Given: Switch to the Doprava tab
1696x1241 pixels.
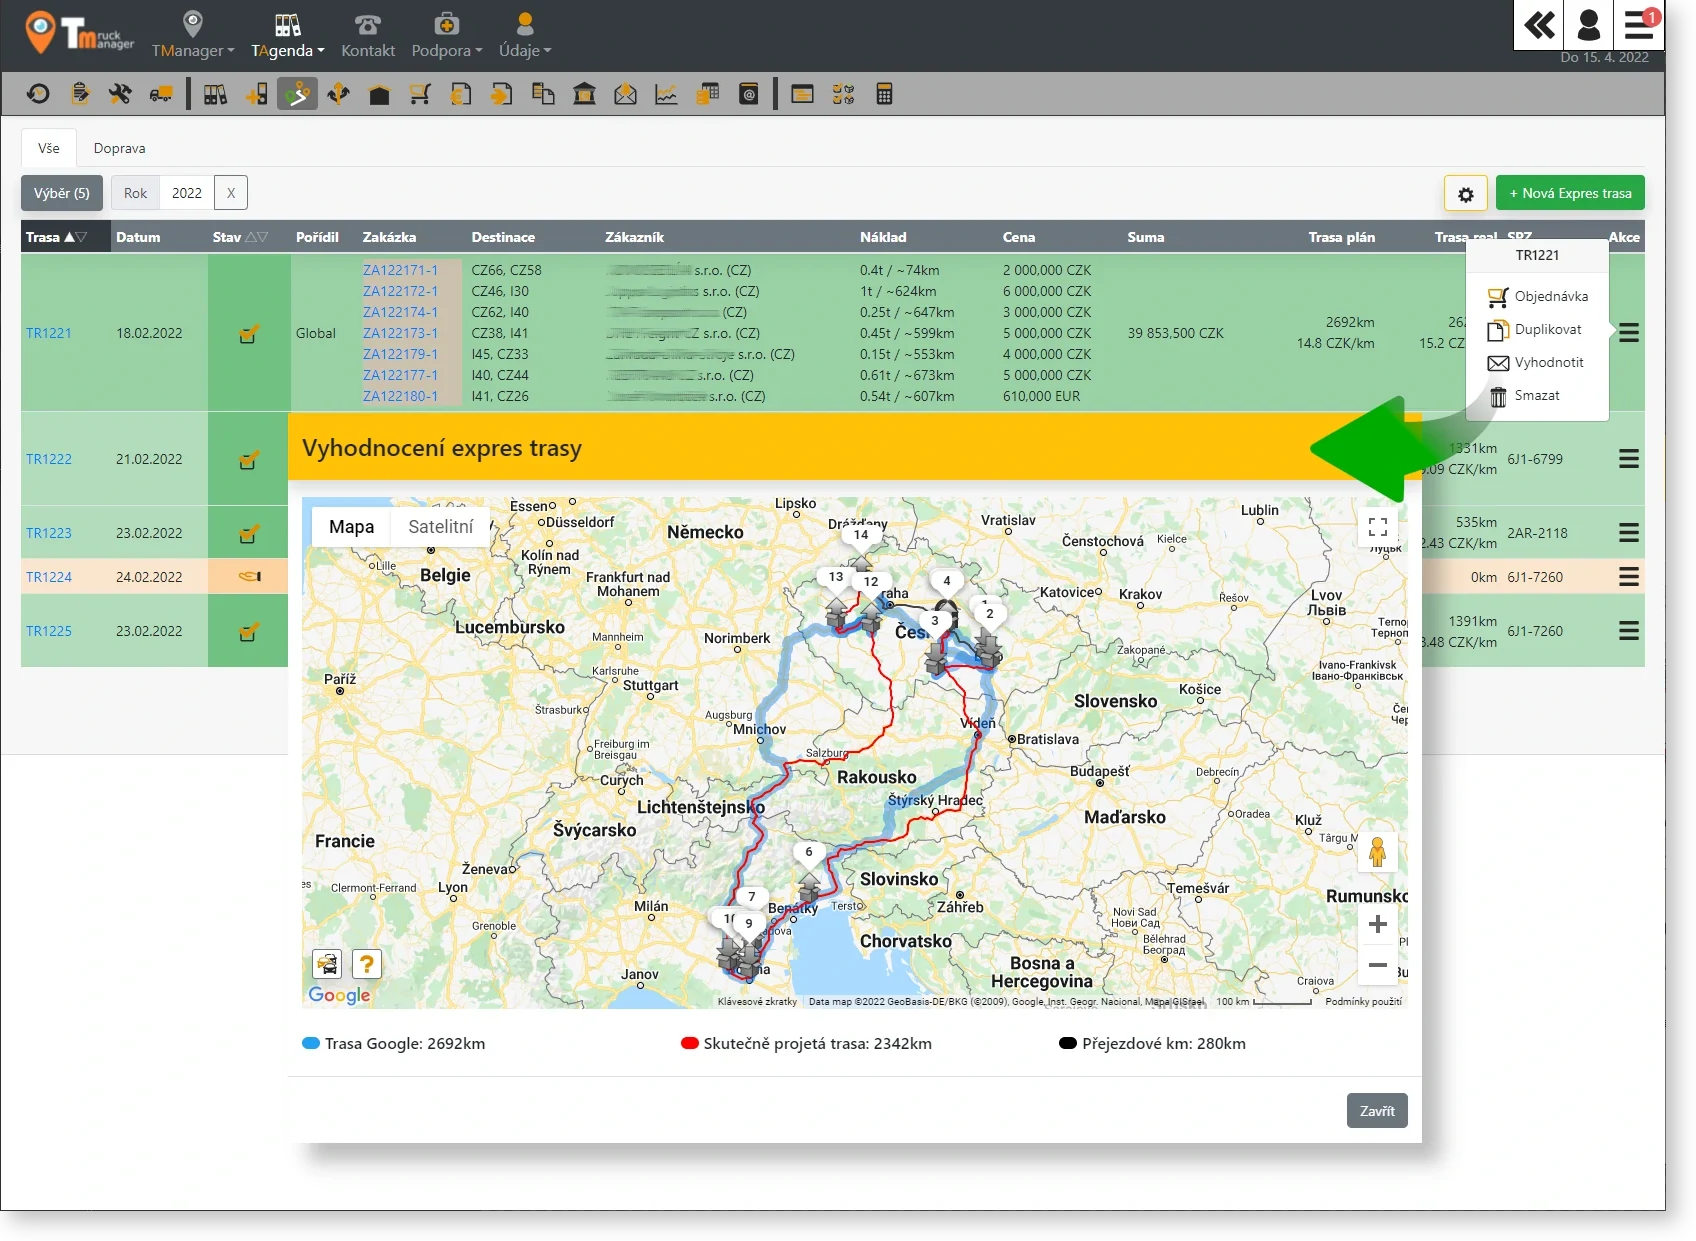Looking at the screenshot, I should (119, 148).
